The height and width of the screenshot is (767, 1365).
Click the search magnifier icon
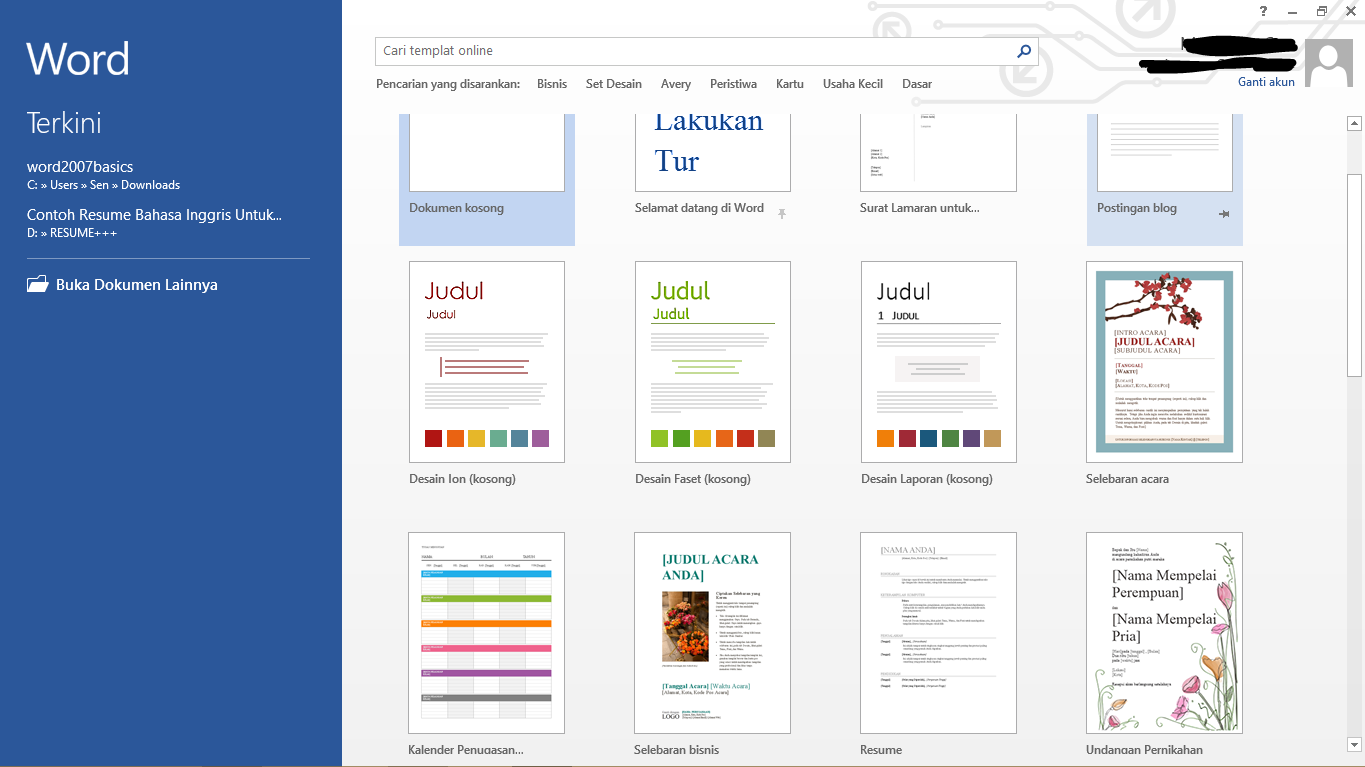click(x=1023, y=51)
